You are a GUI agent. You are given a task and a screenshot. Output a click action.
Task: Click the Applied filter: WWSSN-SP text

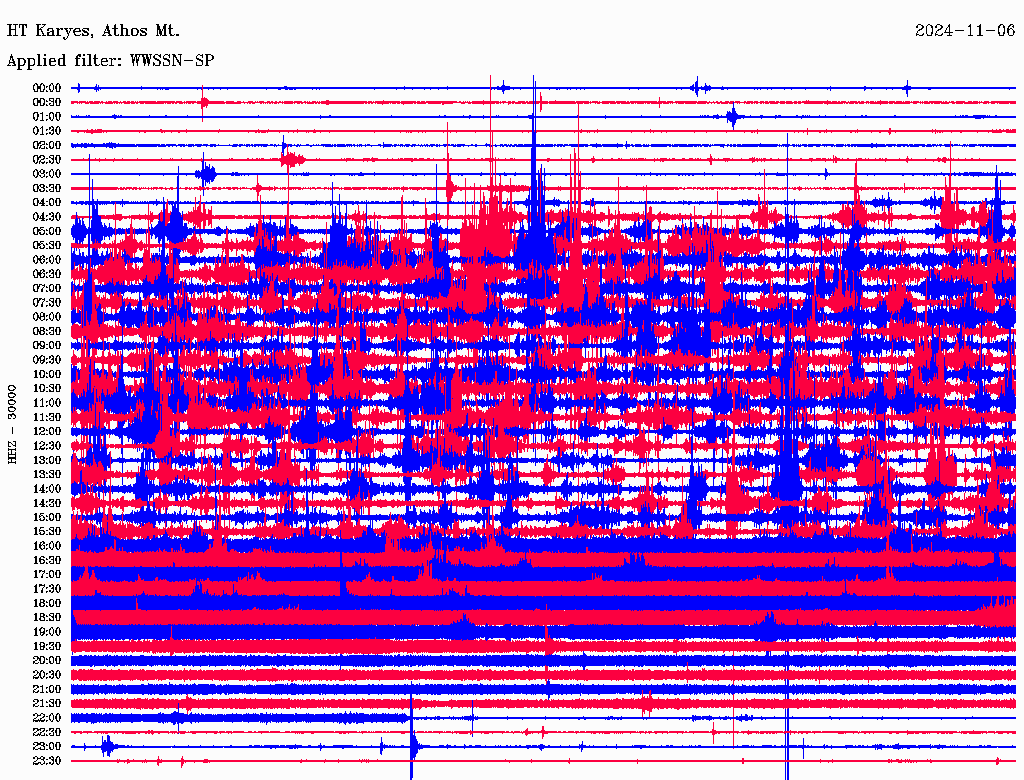tap(110, 61)
